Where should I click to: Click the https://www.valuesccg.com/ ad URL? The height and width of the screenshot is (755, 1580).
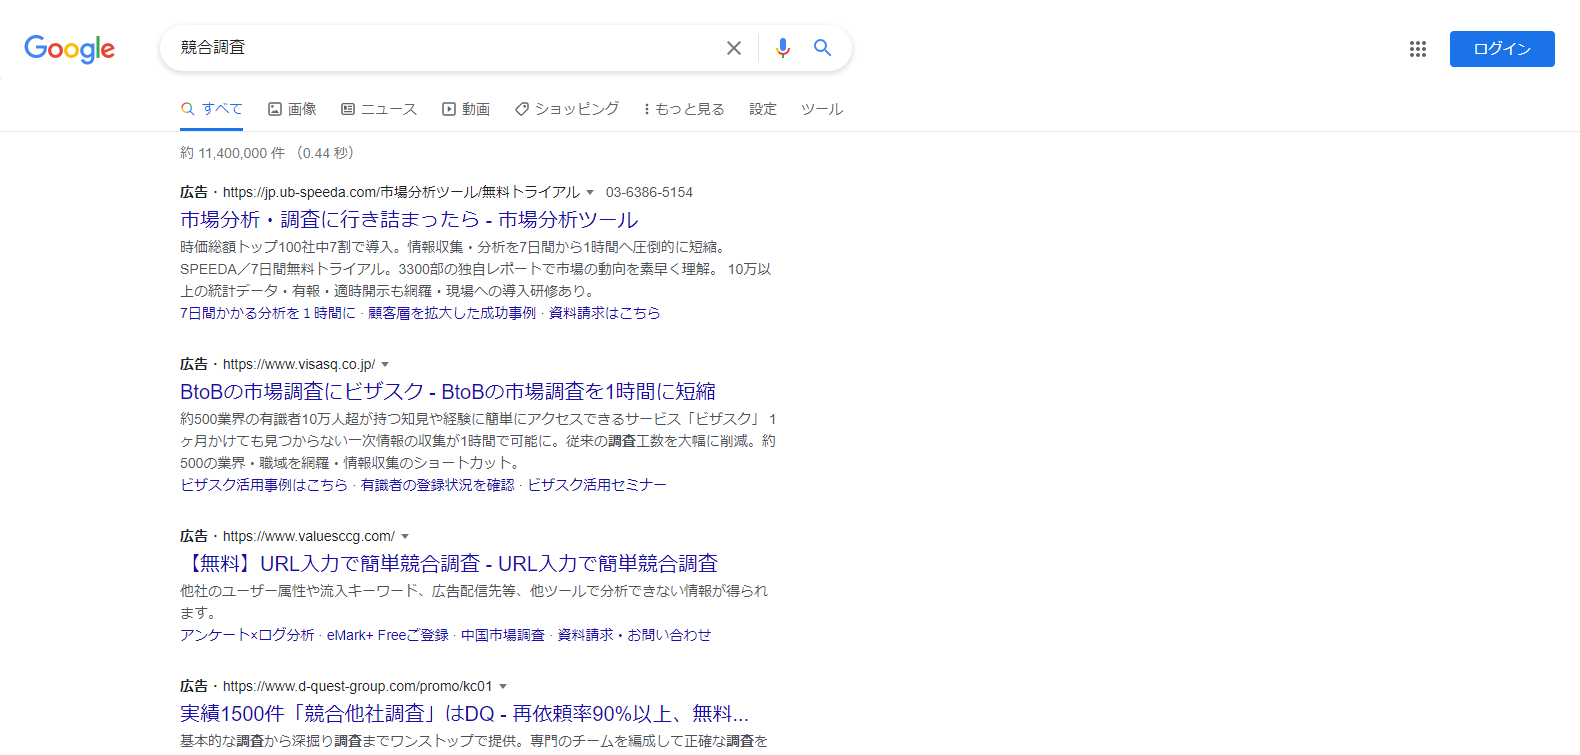tap(309, 536)
